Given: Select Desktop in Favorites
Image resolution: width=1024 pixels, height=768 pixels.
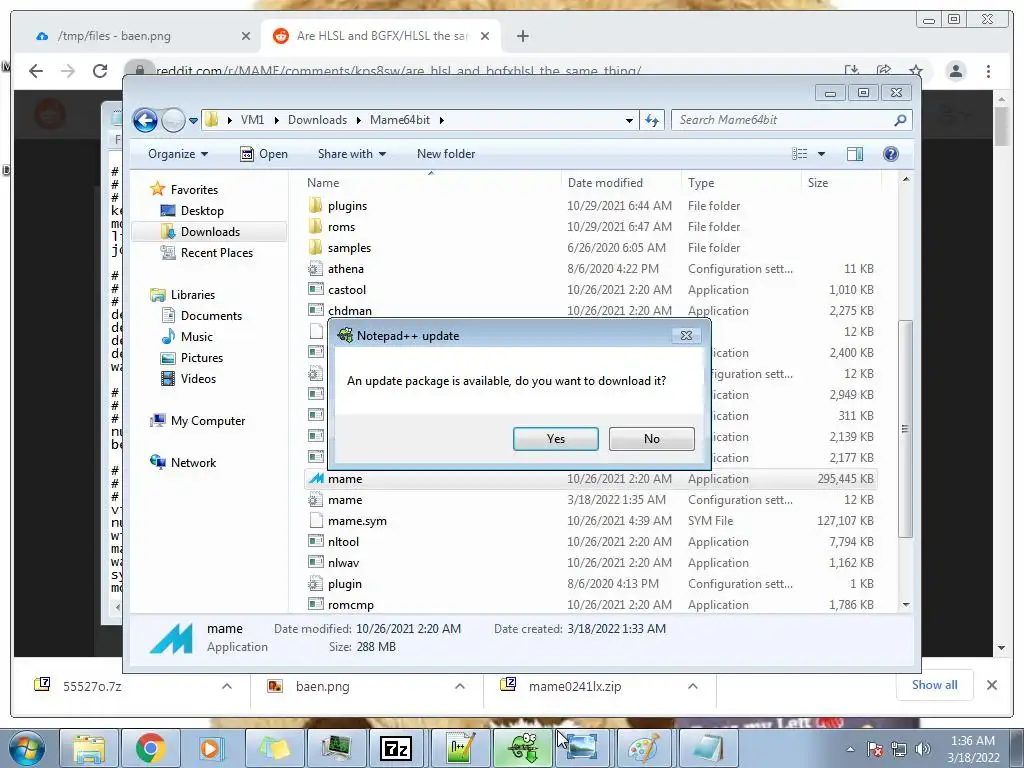Looking at the screenshot, I should pyautogui.click(x=192, y=211).
